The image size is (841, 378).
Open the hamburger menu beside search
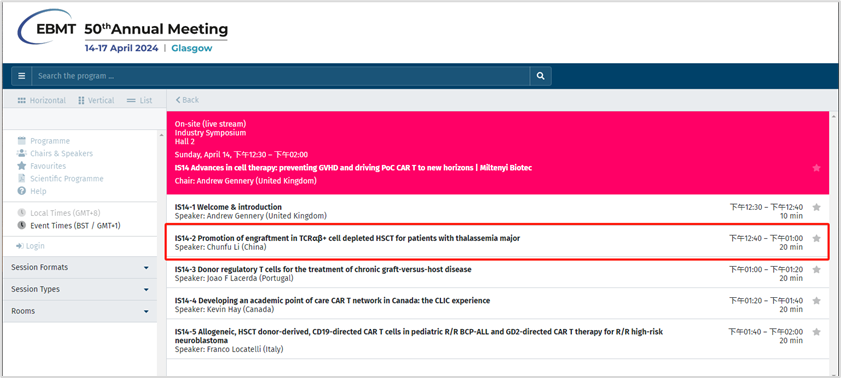coord(21,76)
